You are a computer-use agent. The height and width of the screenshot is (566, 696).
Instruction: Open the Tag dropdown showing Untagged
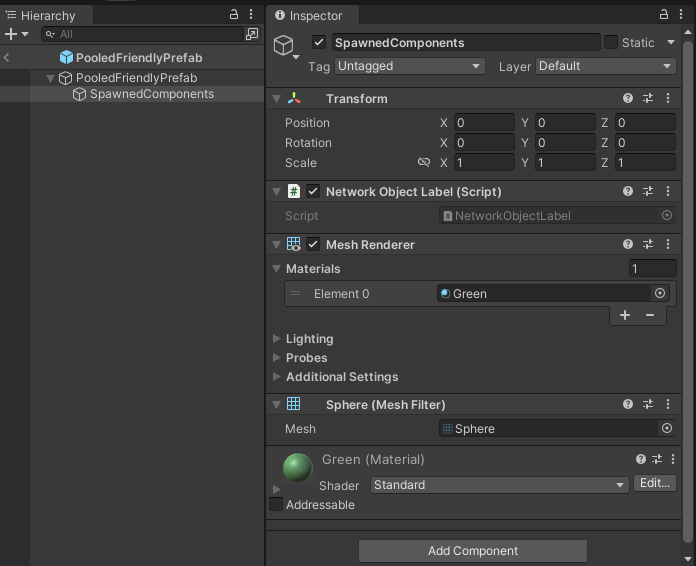[x=410, y=66]
